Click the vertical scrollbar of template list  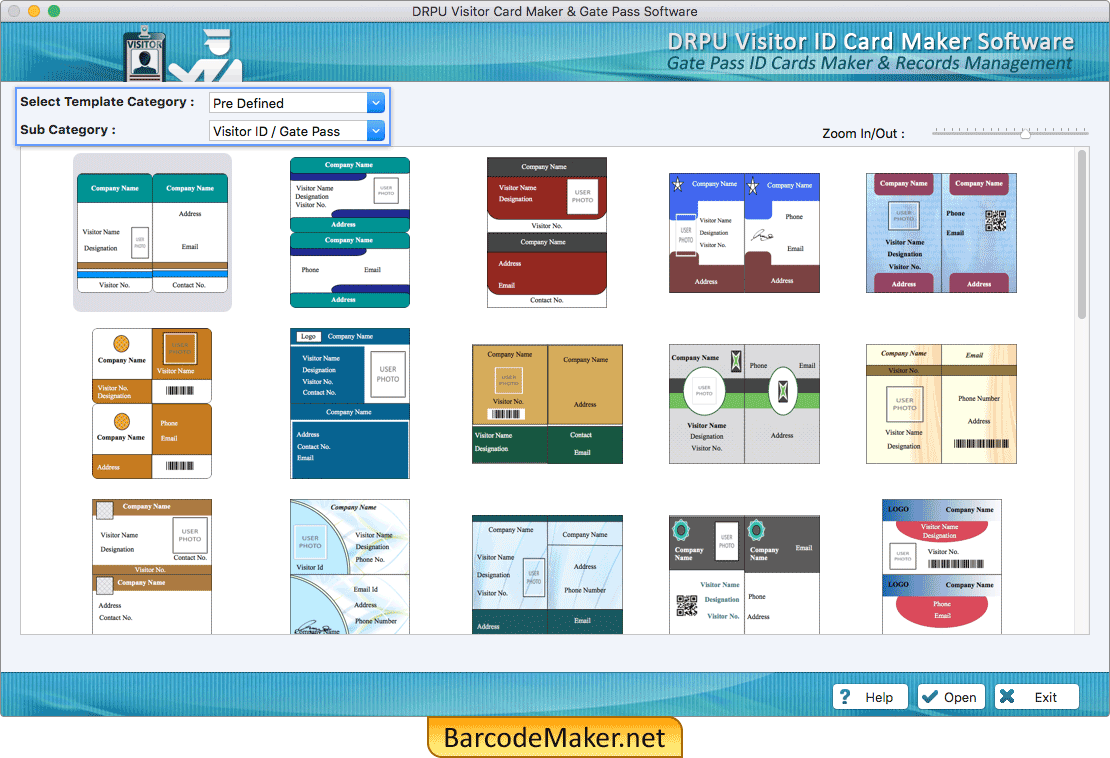(1082, 234)
